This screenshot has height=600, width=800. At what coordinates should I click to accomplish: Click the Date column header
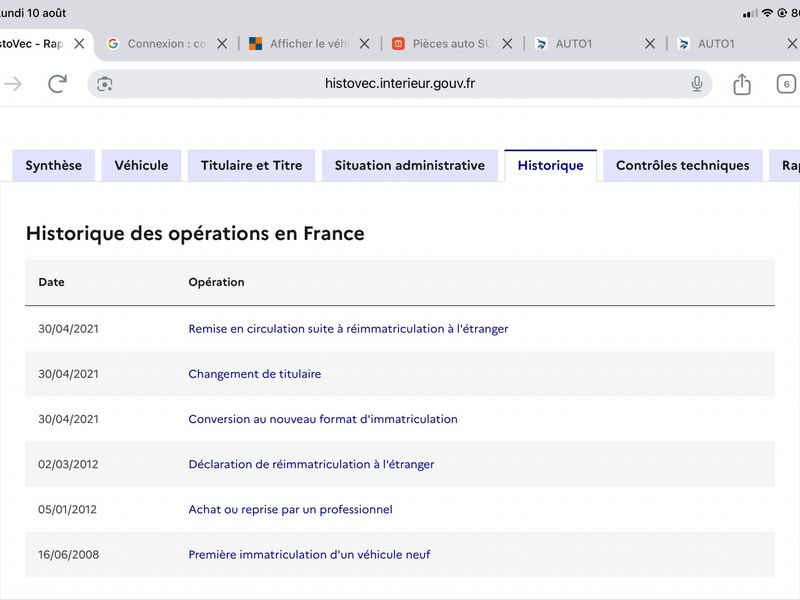tap(52, 282)
